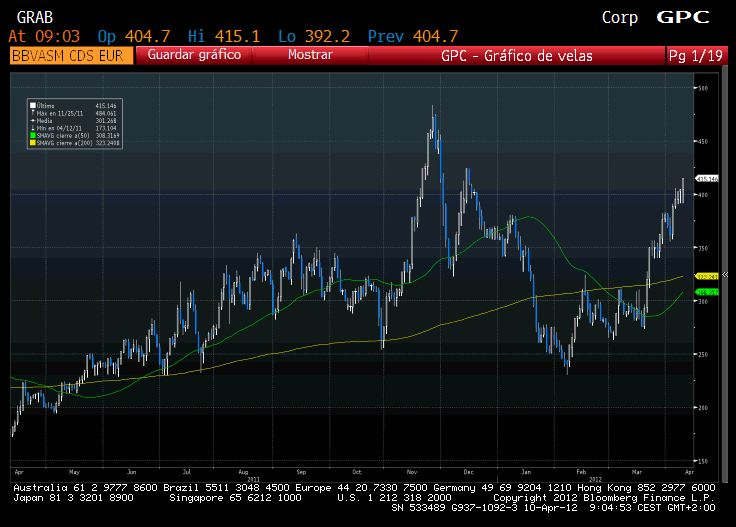Click the At 09:03 time label

pos(44,36)
